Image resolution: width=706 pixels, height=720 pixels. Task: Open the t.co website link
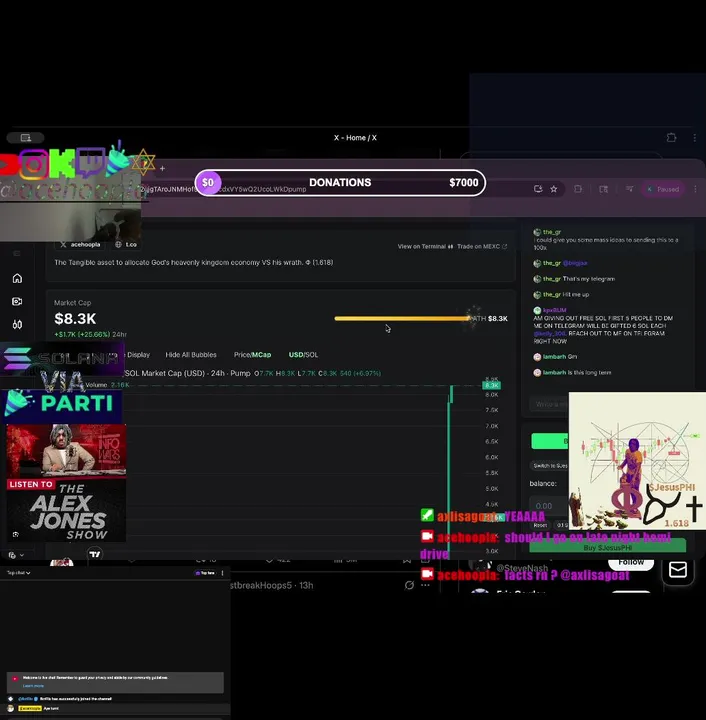pyautogui.click(x=126, y=245)
